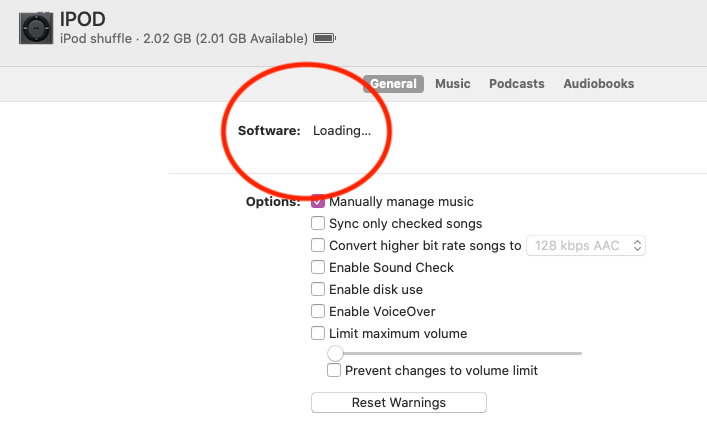707x434 pixels.
Task: Check Prevent changes to volume limit
Action: (334, 370)
